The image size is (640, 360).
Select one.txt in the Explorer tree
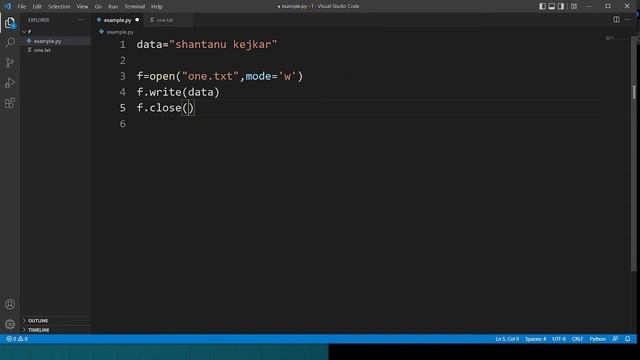pyautogui.click(x=42, y=50)
